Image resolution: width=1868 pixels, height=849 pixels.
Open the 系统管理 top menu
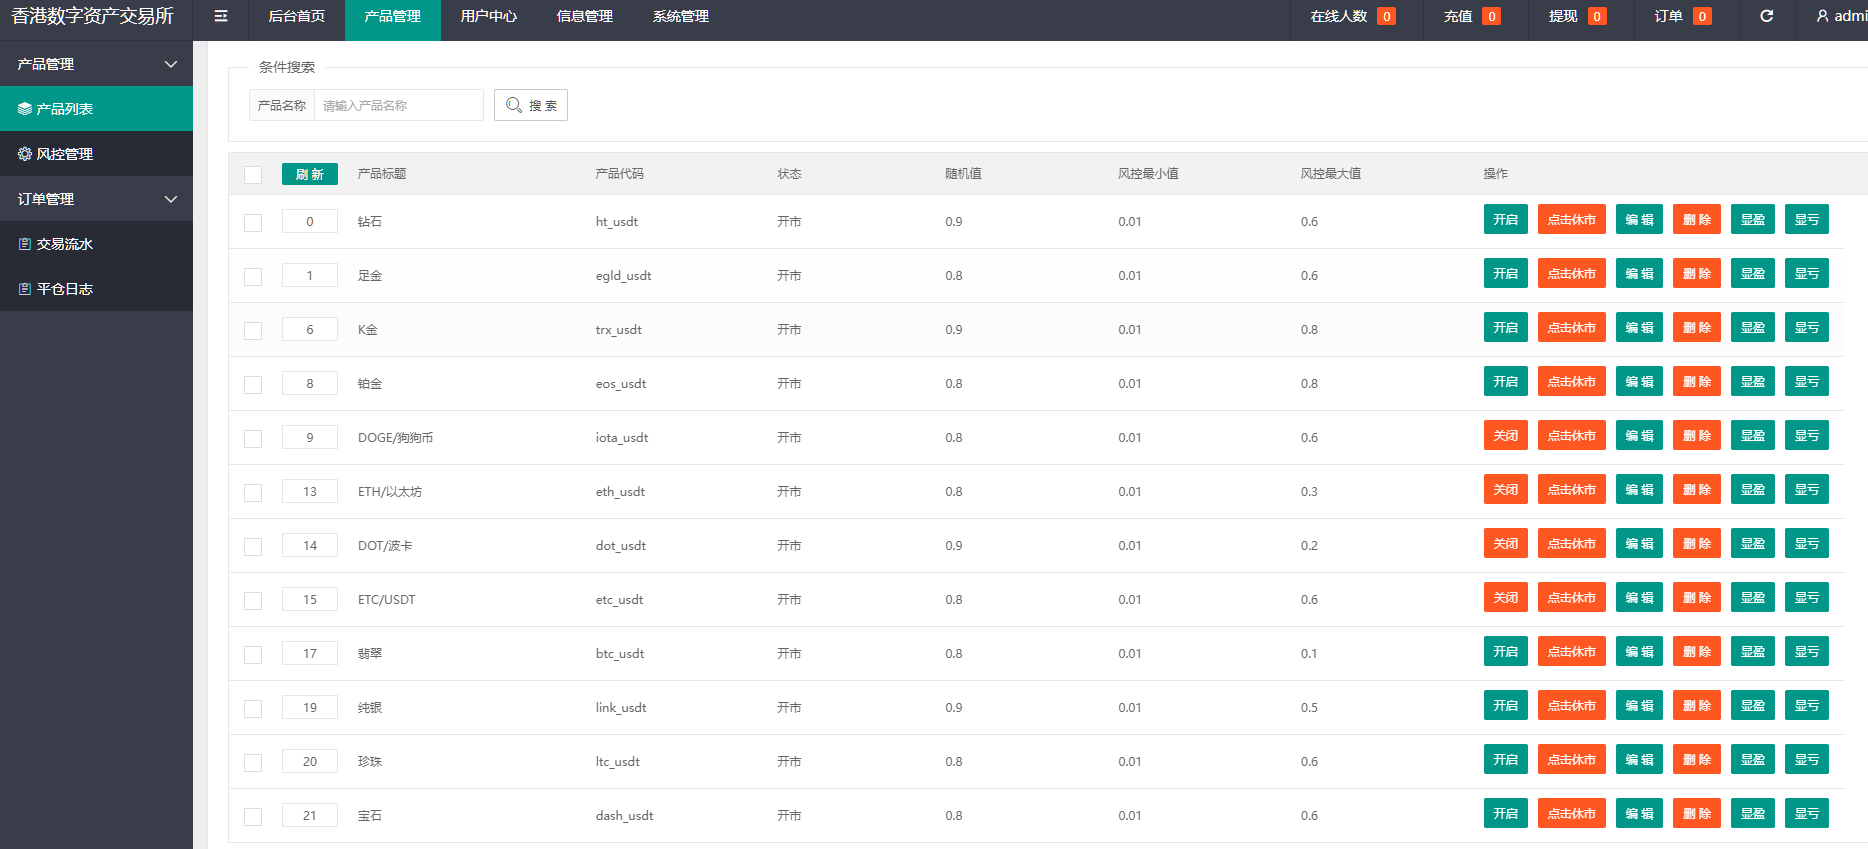(680, 17)
